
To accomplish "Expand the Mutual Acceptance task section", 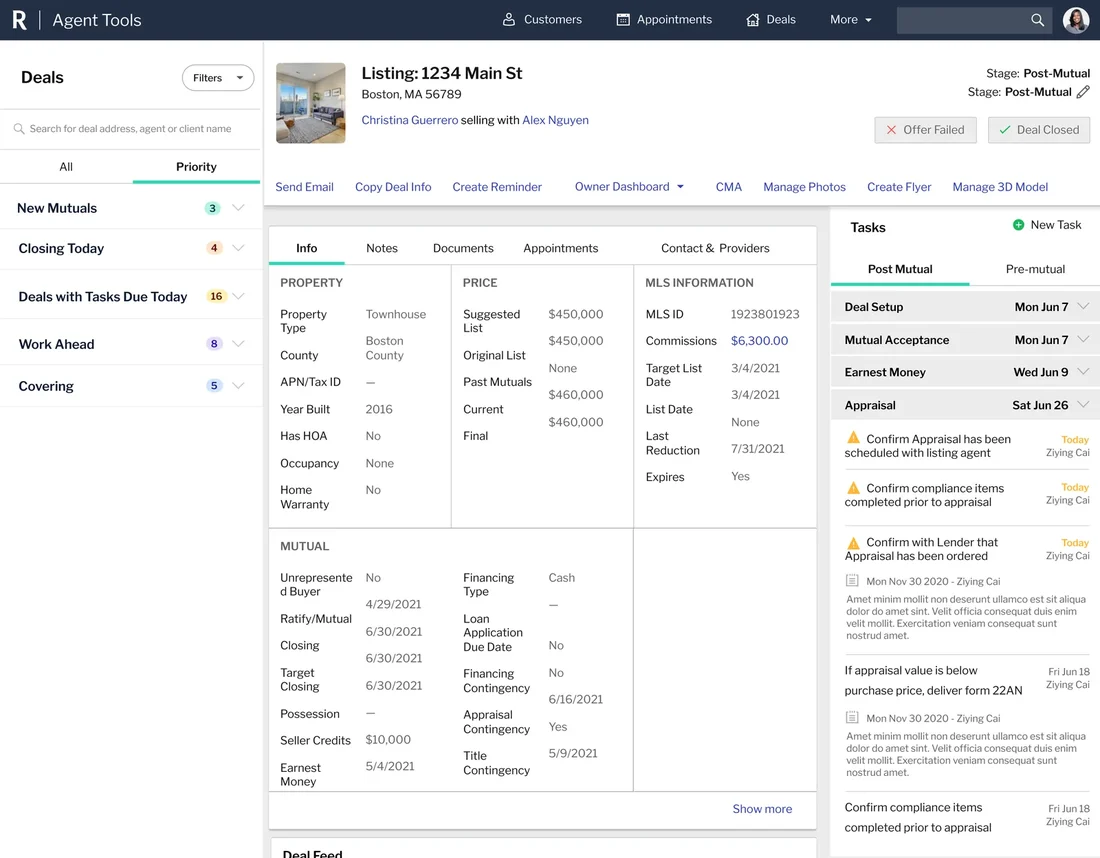I will click(x=1083, y=340).
